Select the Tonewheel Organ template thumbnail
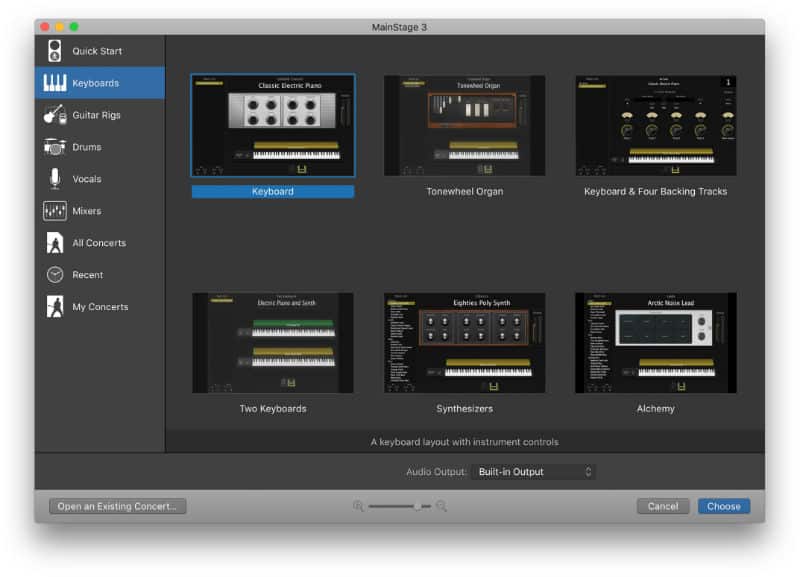 [x=464, y=126]
